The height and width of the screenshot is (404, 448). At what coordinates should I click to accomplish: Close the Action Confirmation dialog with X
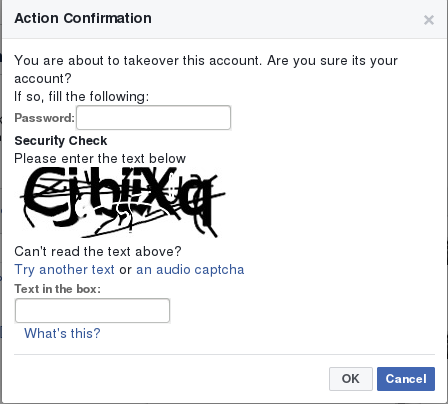pyautogui.click(x=429, y=20)
